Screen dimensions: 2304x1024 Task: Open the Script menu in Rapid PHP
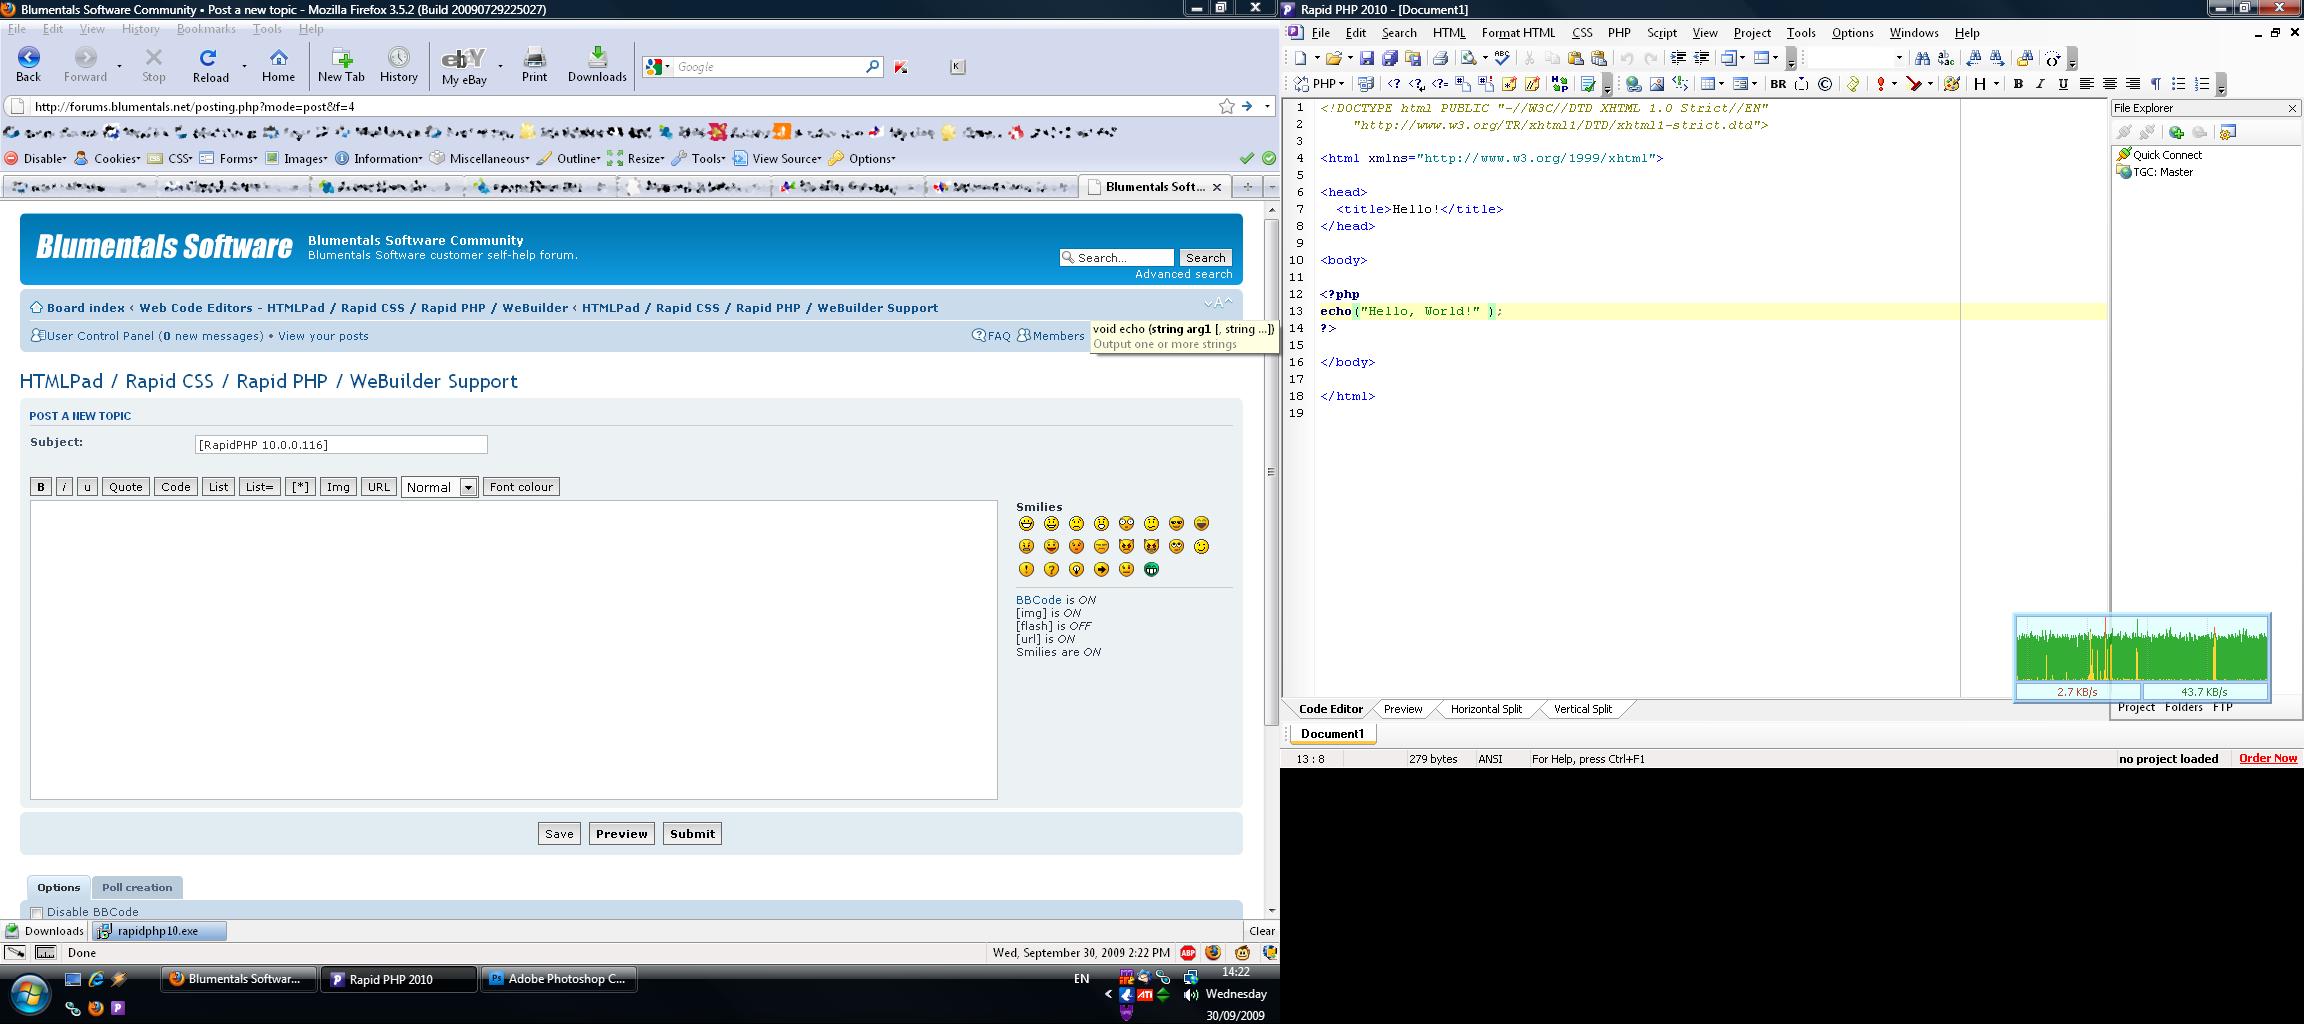1661,33
